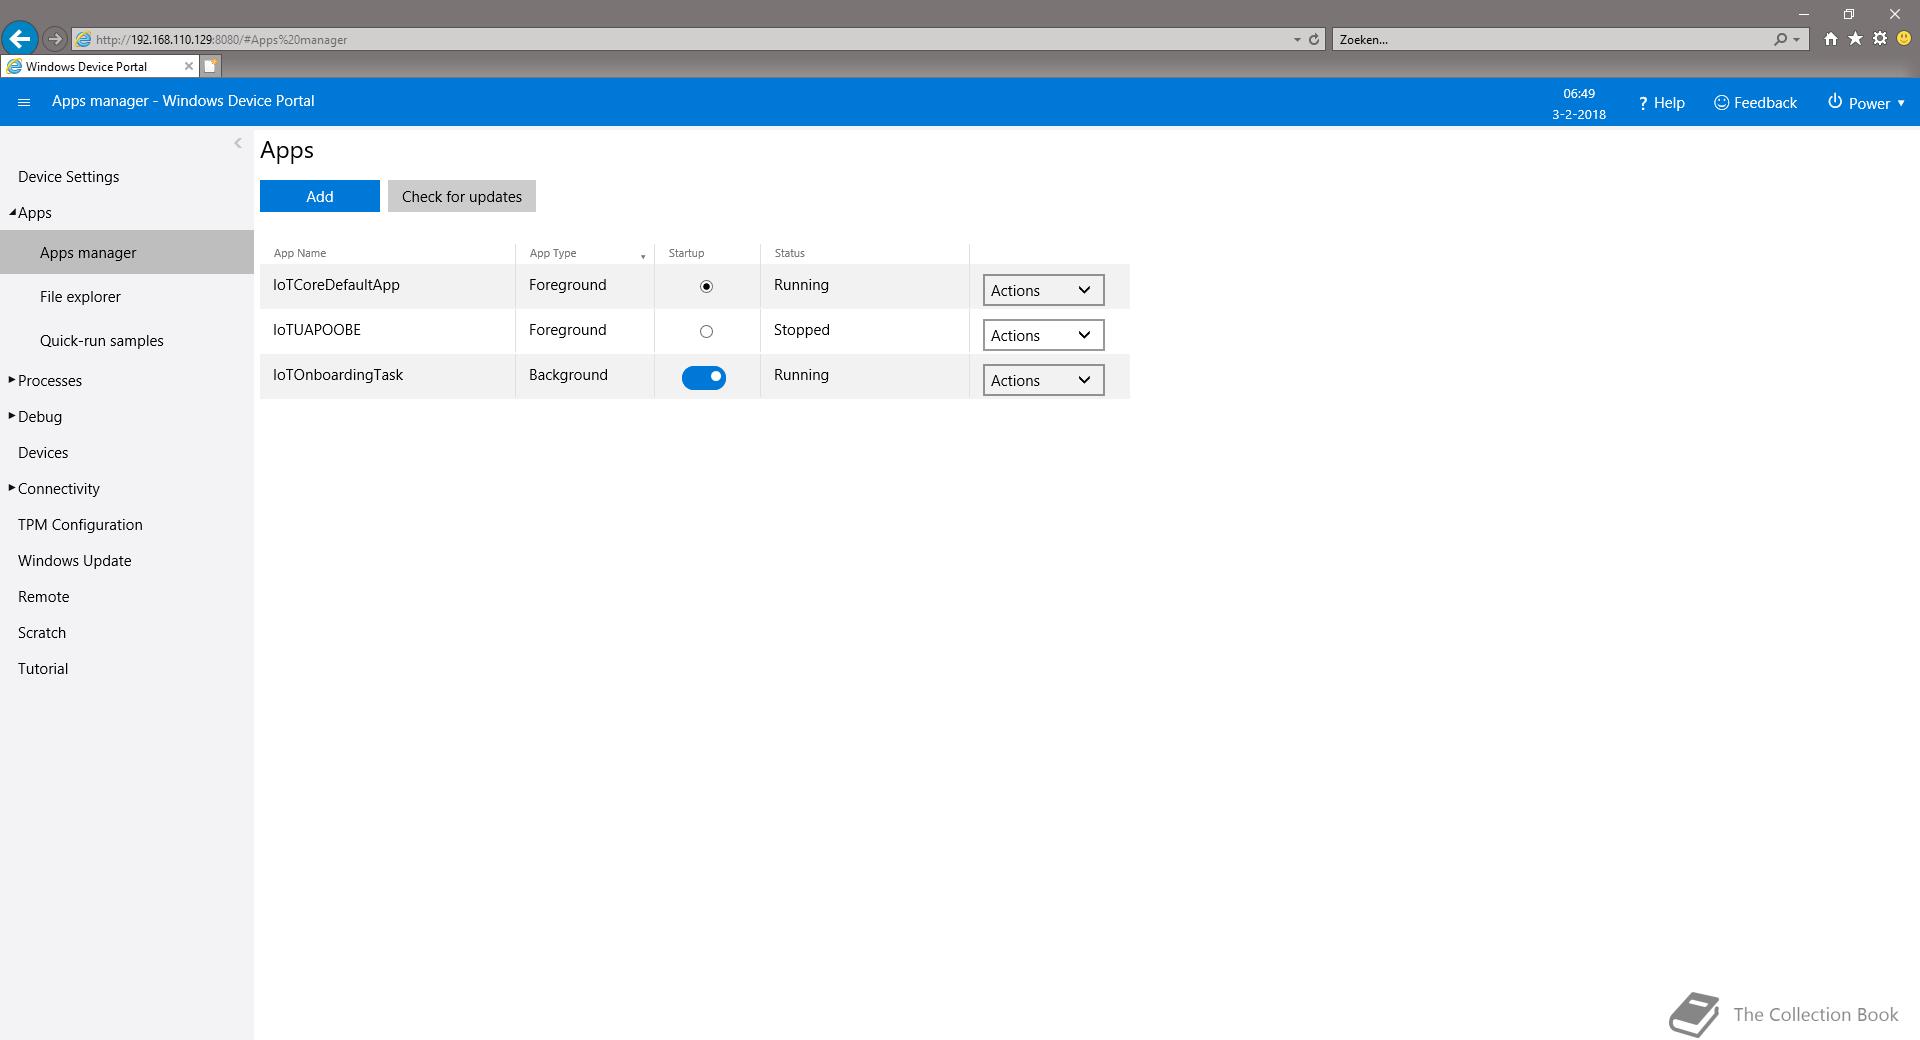Go back with the browser back arrow

20,39
